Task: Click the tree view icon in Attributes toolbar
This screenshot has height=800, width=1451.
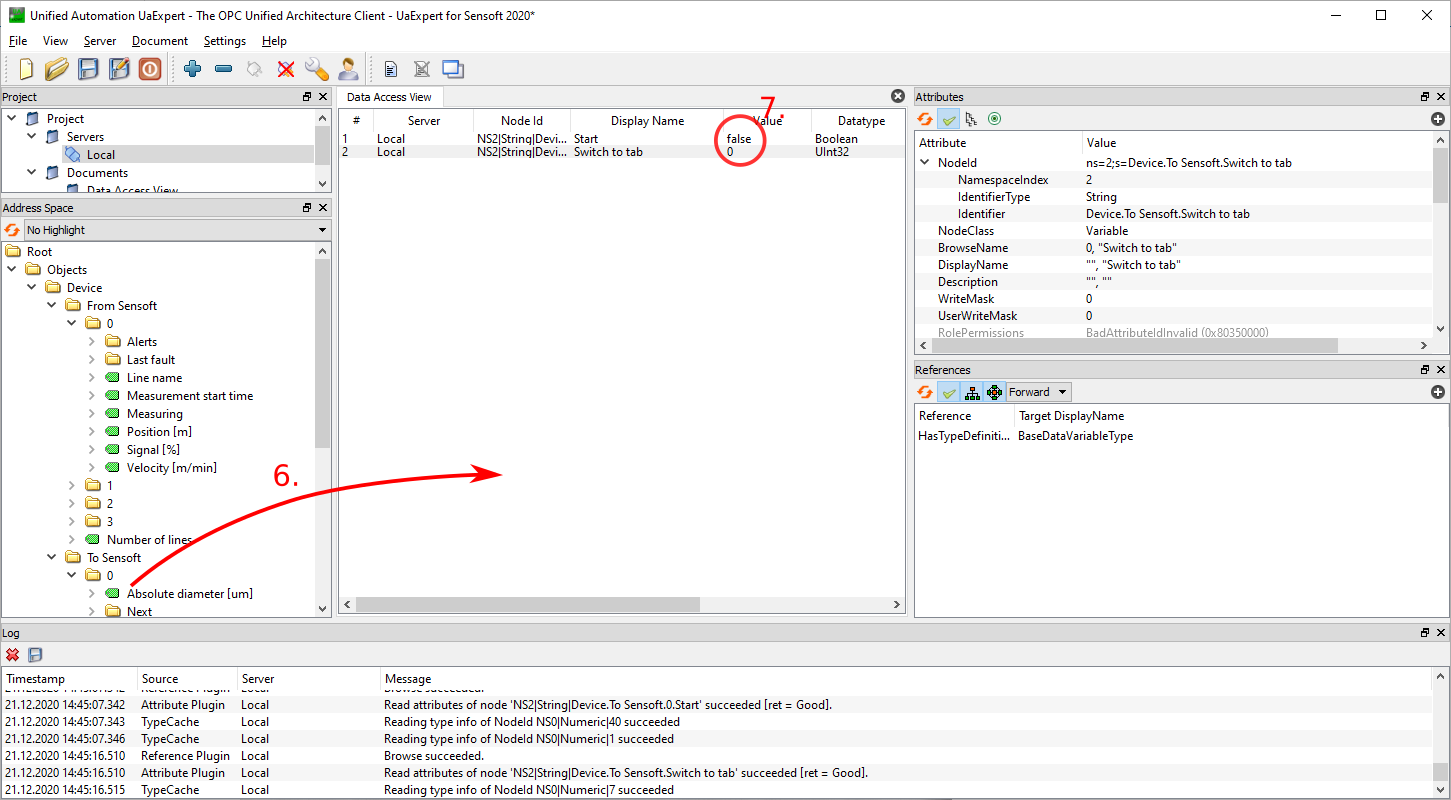Action: tap(971, 119)
